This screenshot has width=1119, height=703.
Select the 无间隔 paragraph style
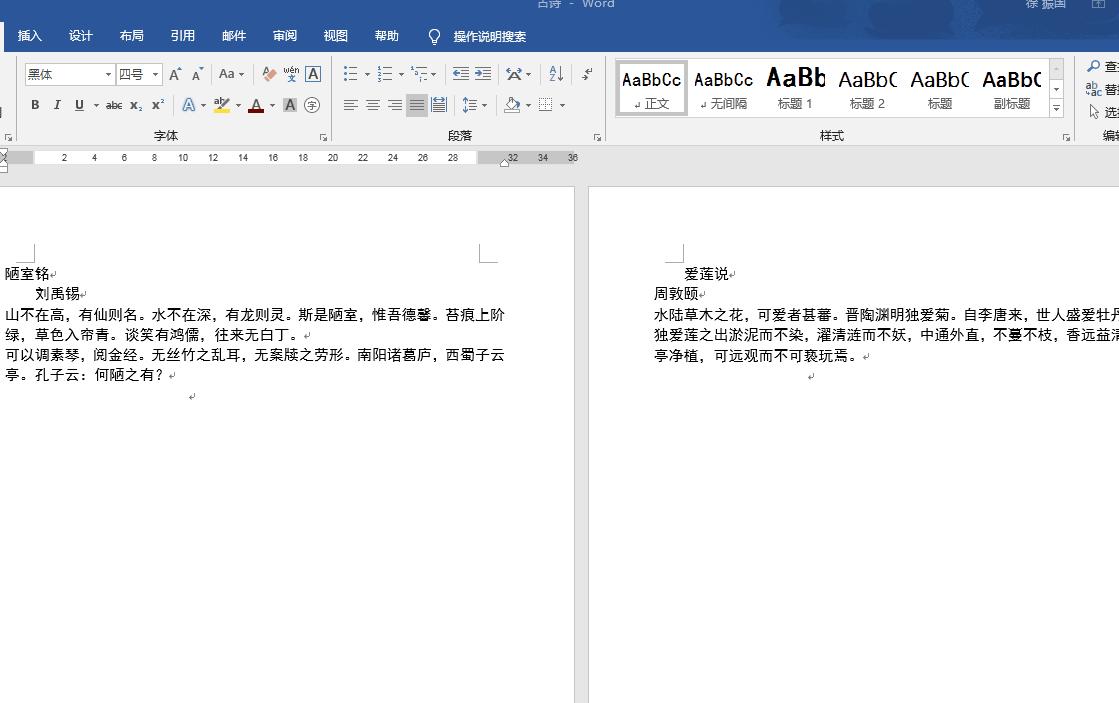click(x=722, y=88)
